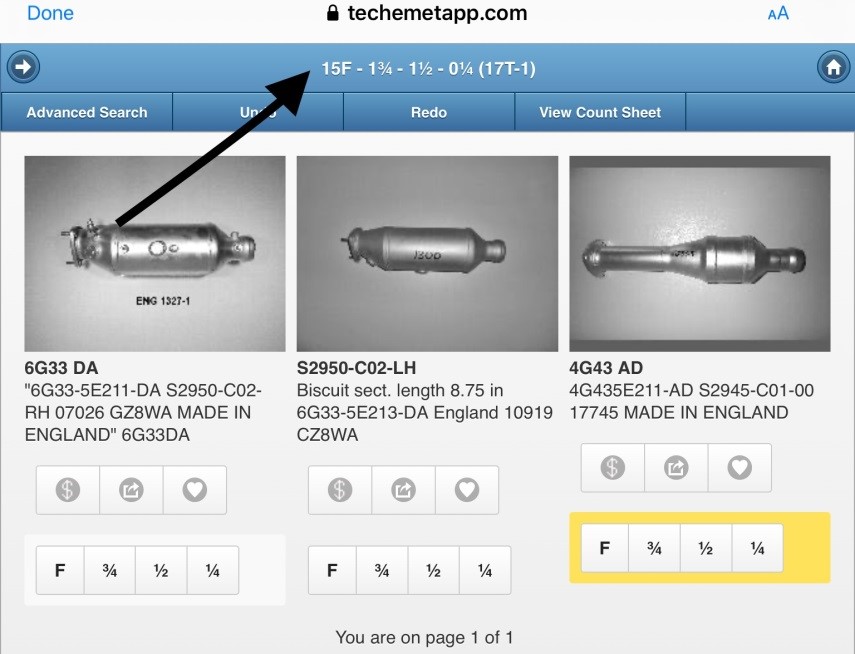Open the AA text size menu
The image size is (855, 654).
coord(777,14)
